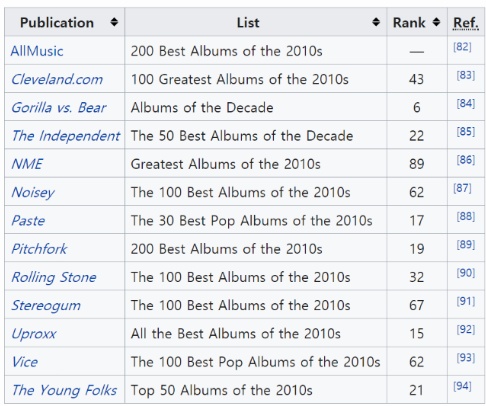Image resolution: width=486 pixels, height=406 pixels.
Task: Sort table by Rank column arrows
Action: pyautogui.click(x=436, y=22)
